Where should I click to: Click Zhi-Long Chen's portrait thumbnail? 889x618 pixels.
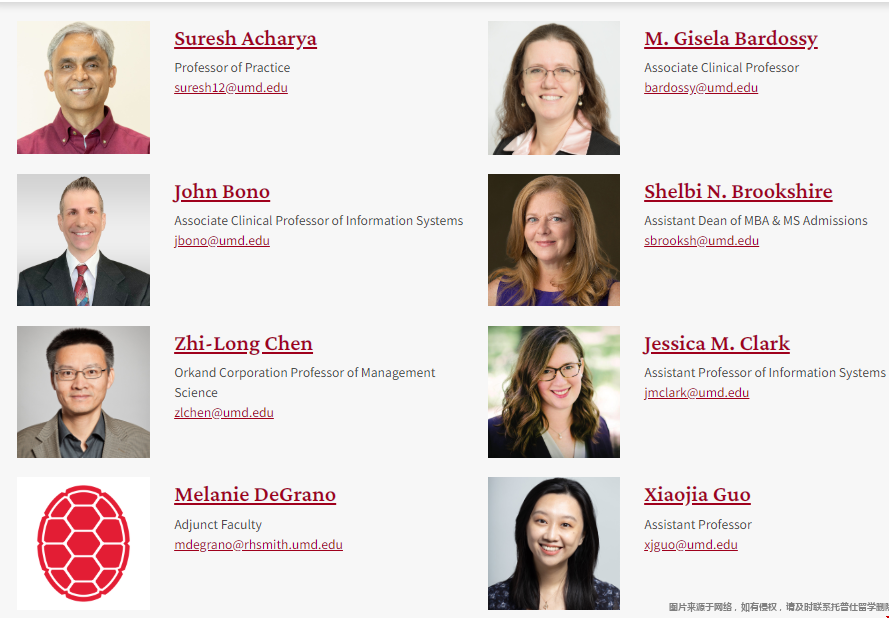pyautogui.click(x=83, y=392)
